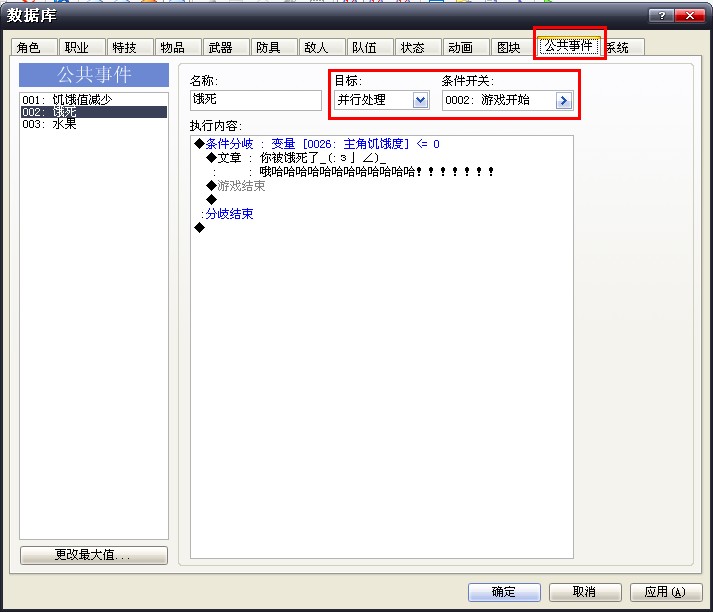Switch to the 敌人 tab
Image resolution: width=713 pixels, height=612 pixels.
pyautogui.click(x=322, y=47)
